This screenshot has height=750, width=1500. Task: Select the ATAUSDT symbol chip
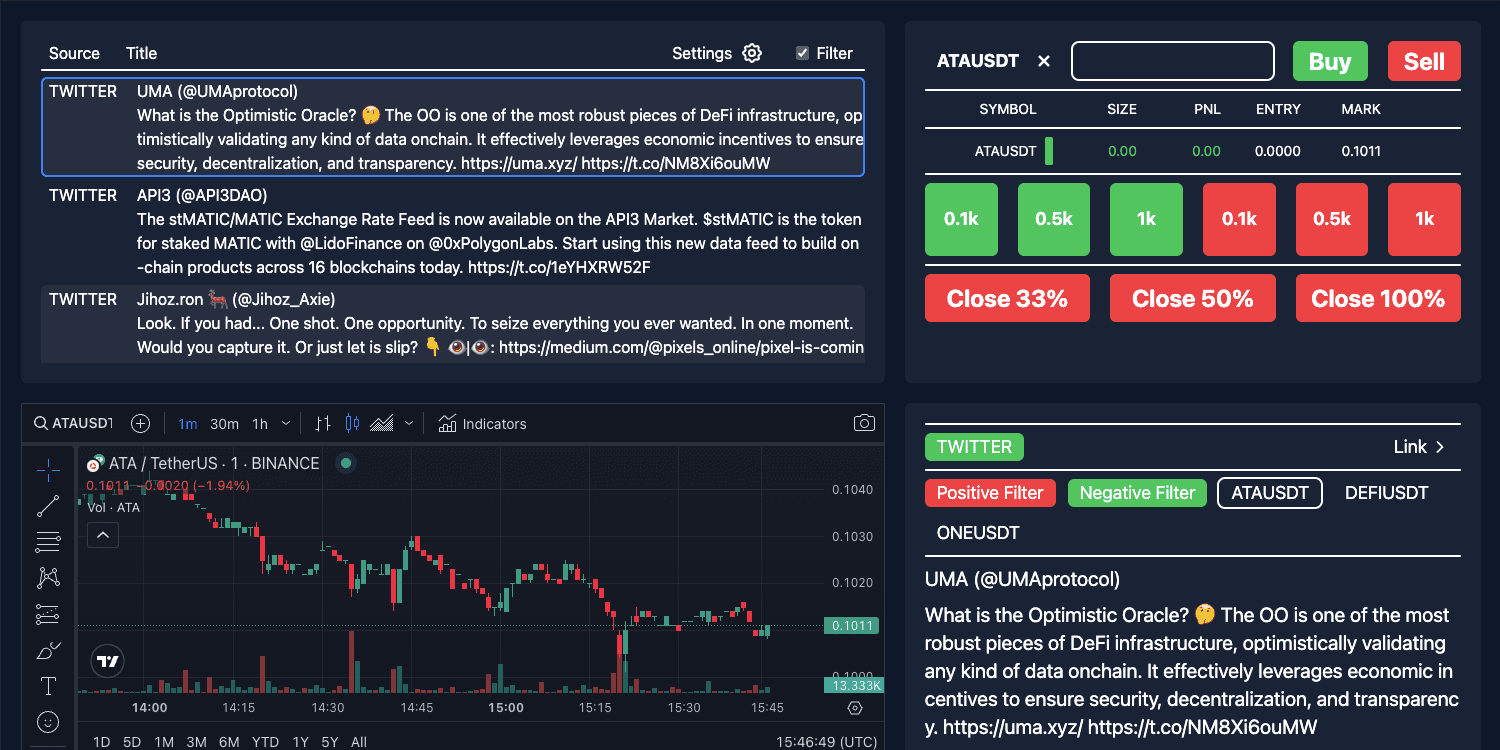pyautogui.click(x=1270, y=493)
